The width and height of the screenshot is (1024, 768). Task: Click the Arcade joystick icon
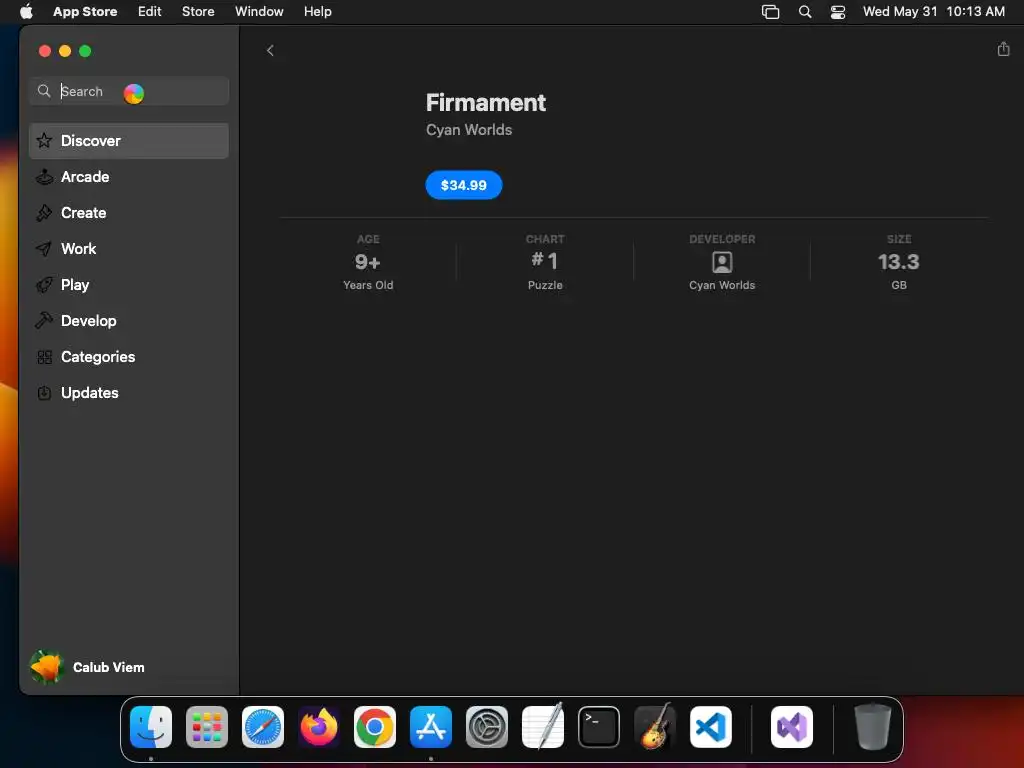[44, 177]
